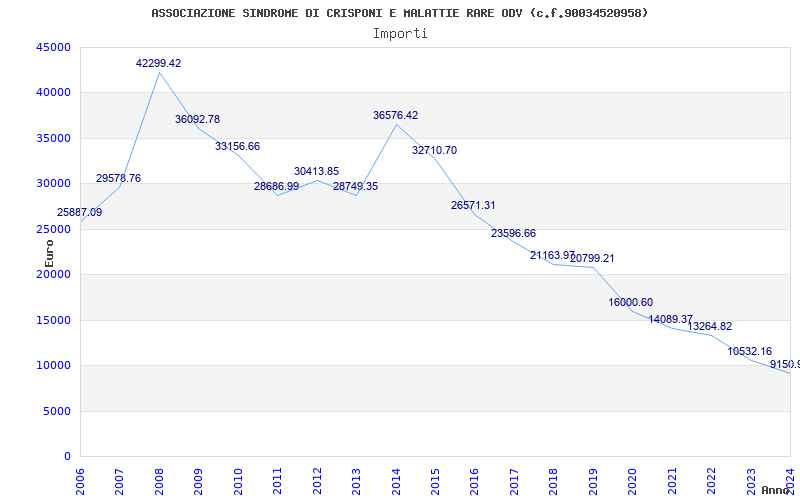Click the Importi subtitle

[x=400, y=34]
